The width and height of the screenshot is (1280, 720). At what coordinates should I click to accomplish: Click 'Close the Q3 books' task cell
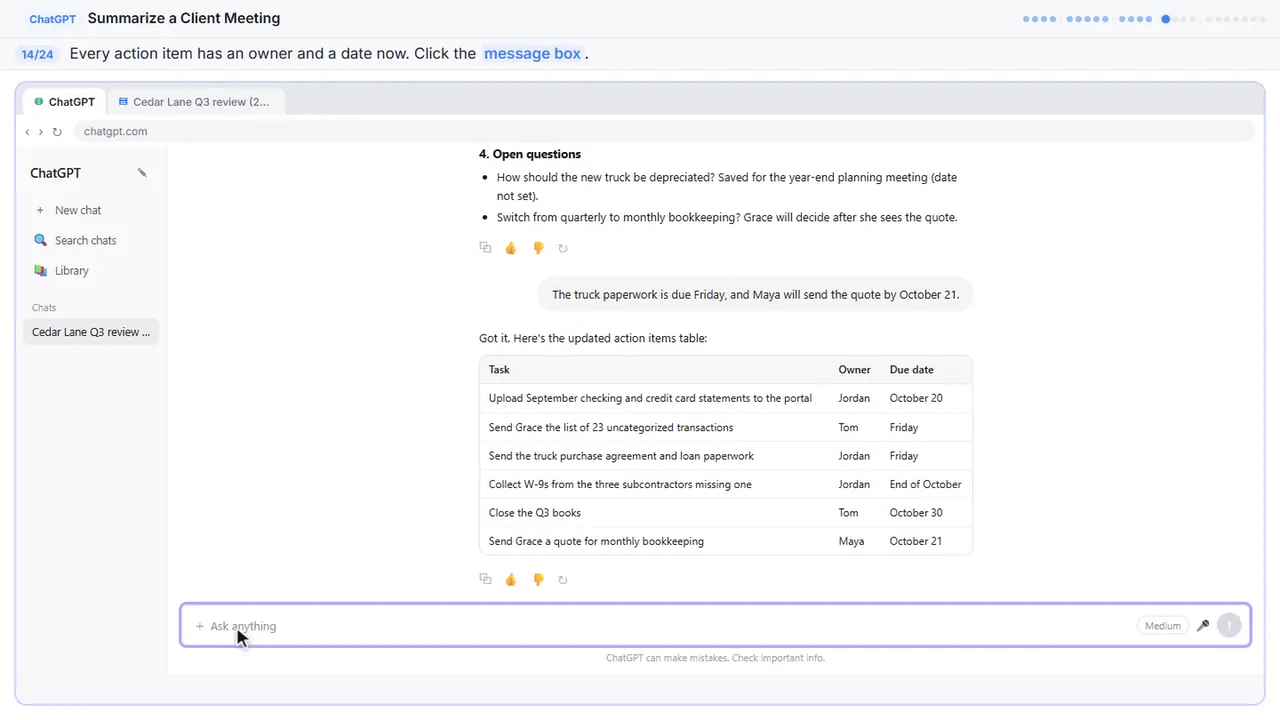tap(535, 513)
